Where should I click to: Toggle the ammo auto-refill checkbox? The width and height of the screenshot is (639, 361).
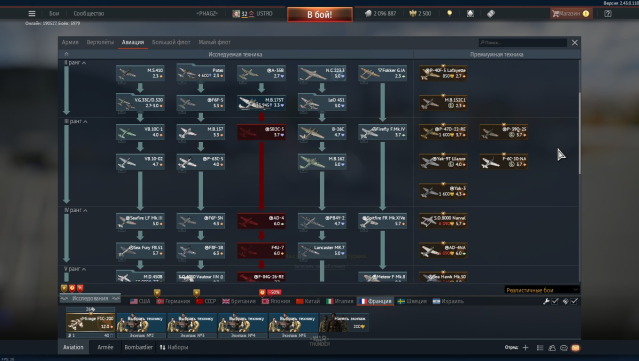574,301
